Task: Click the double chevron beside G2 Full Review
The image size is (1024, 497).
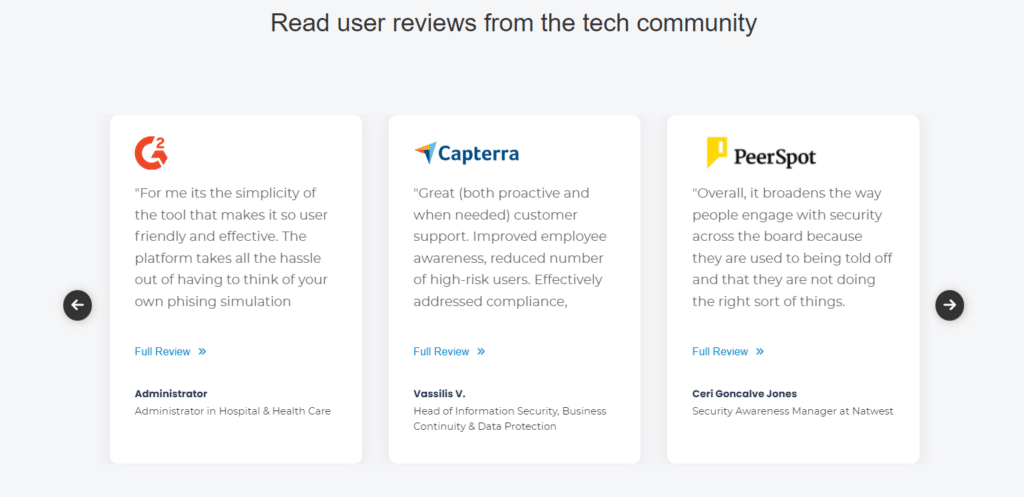Action: [x=202, y=351]
